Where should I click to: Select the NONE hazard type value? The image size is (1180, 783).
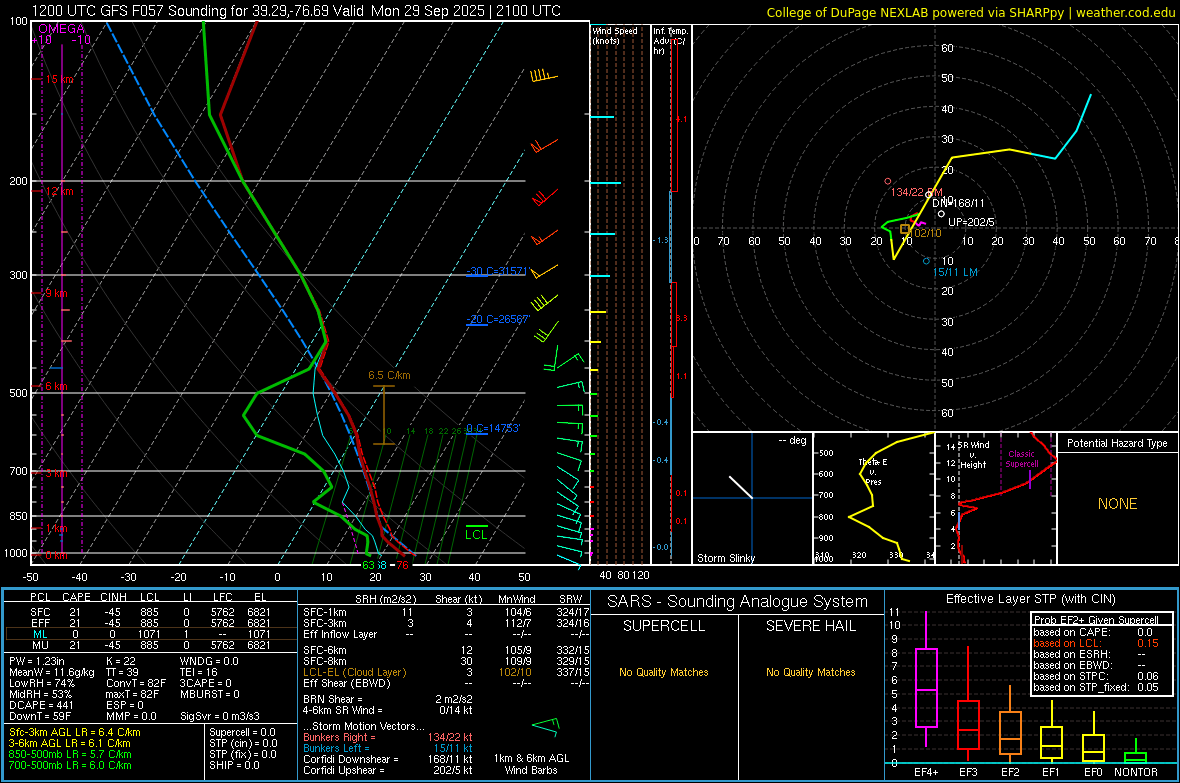[x=1117, y=504]
